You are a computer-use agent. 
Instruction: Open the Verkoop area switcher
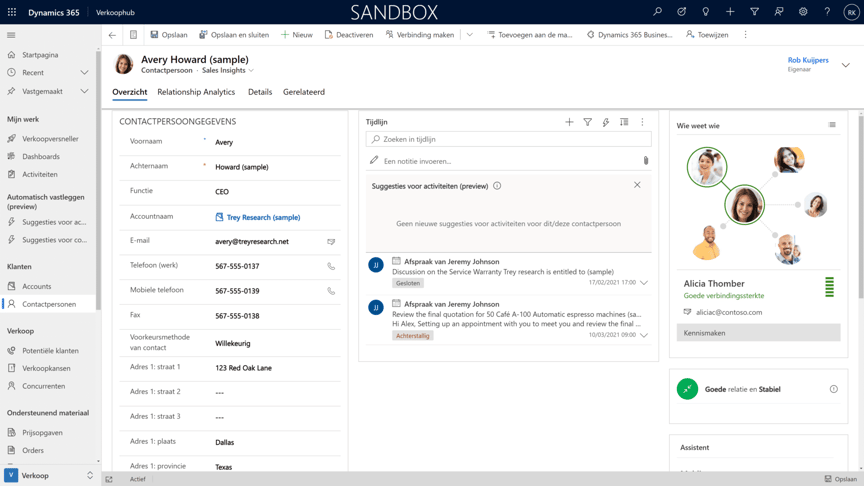click(49, 476)
